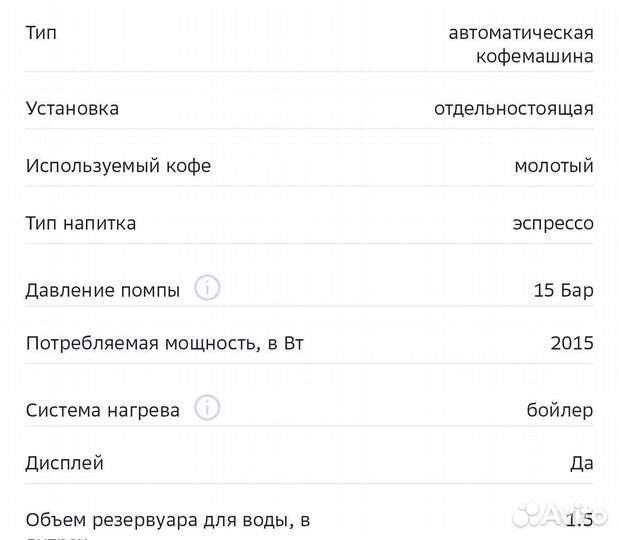Click the Потребляемая мощность, в Вт label
Viewport: 619px width, 540px height.
[165, 344]
